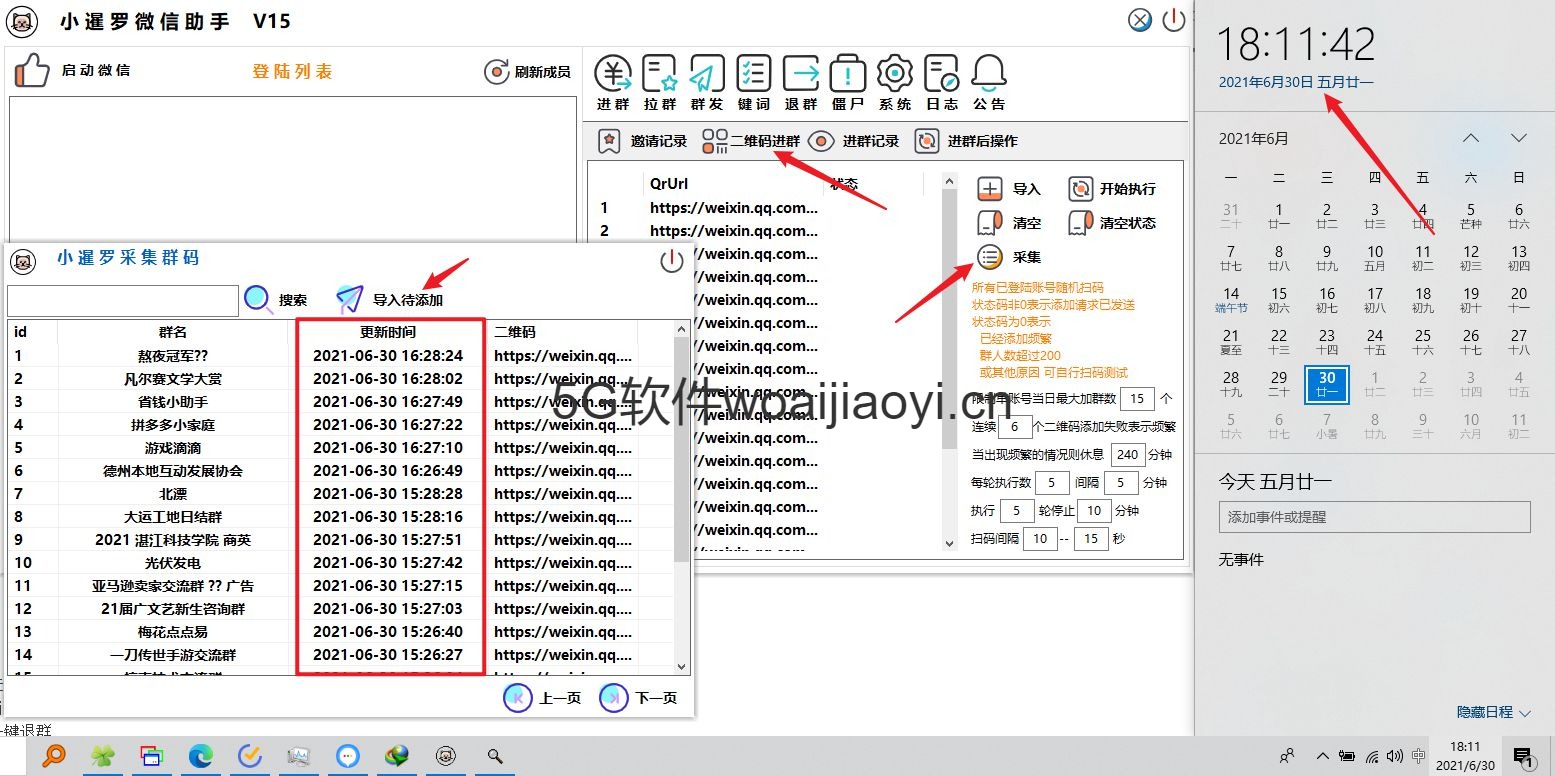1555x776 pixels.
Task: Select row 梅花点点易
Action: tap(342, 631)
